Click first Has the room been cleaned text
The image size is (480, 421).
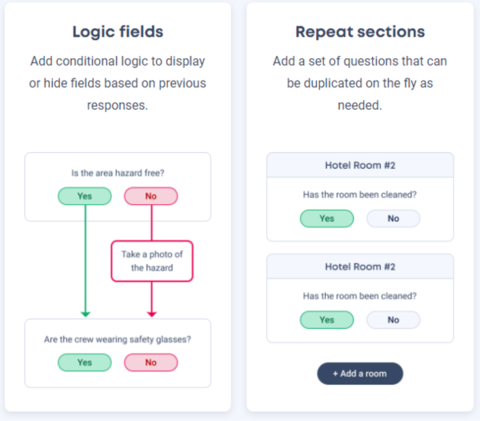(360, 195)
